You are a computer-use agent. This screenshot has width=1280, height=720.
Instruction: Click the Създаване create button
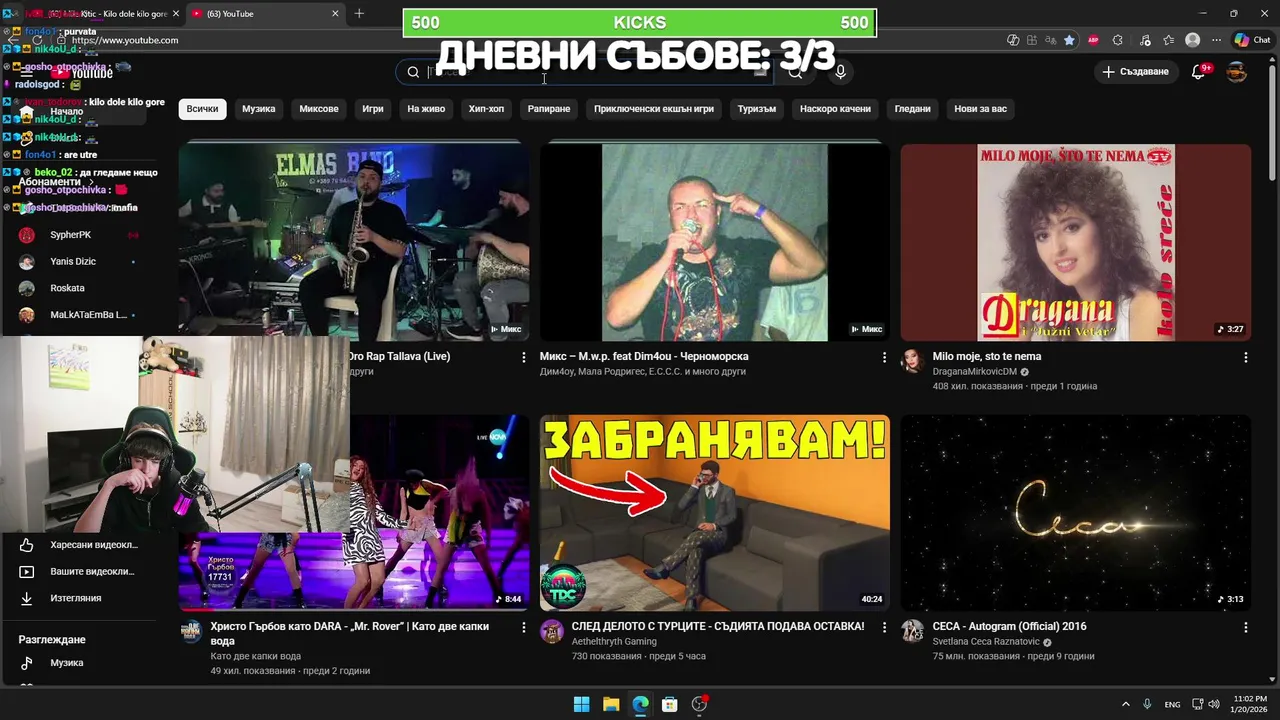(x=1135, y=72)
